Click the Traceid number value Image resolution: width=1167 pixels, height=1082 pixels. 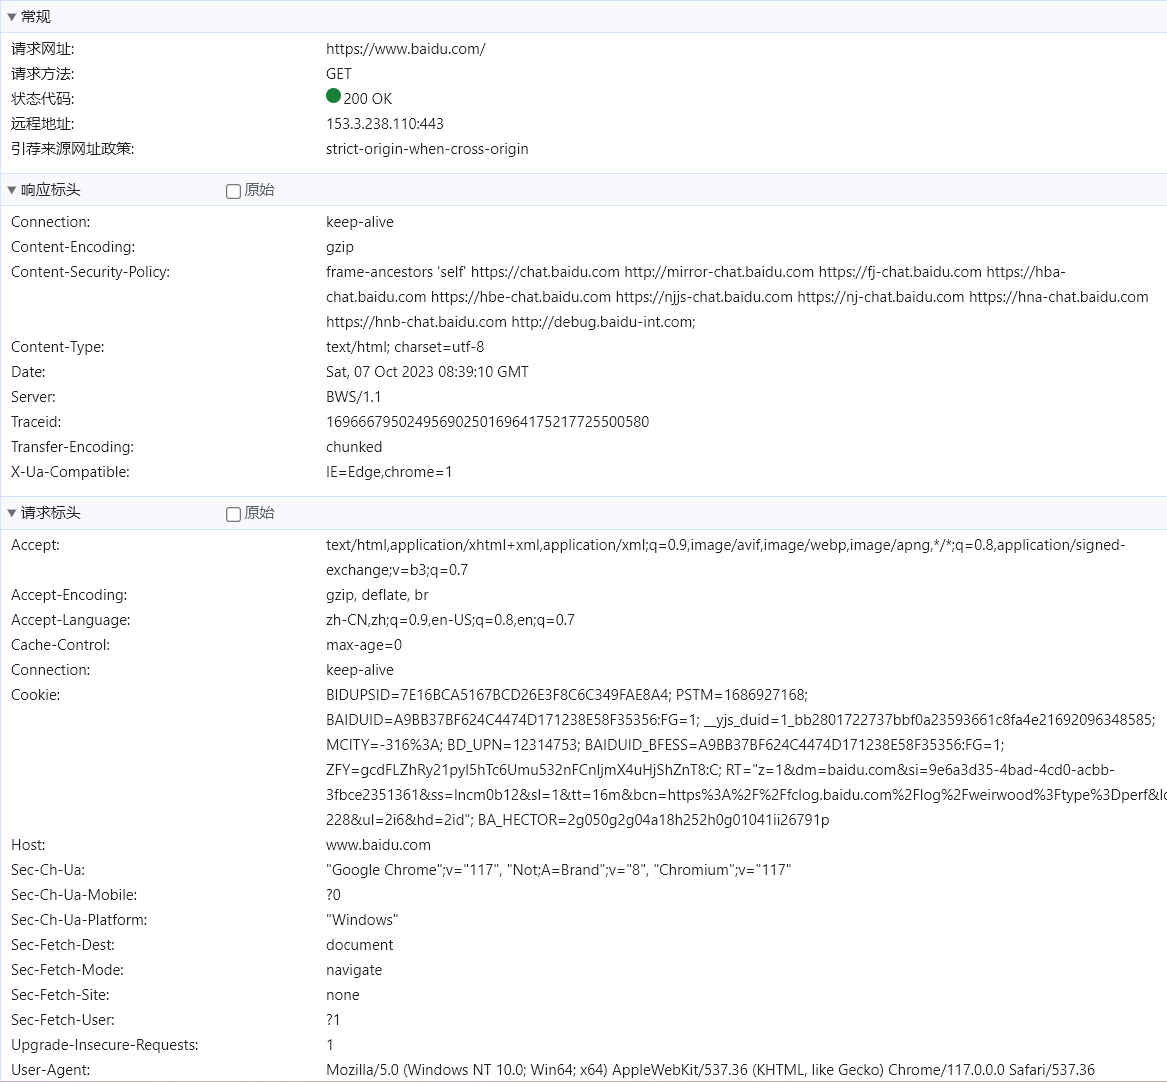[x=487, y=422]
